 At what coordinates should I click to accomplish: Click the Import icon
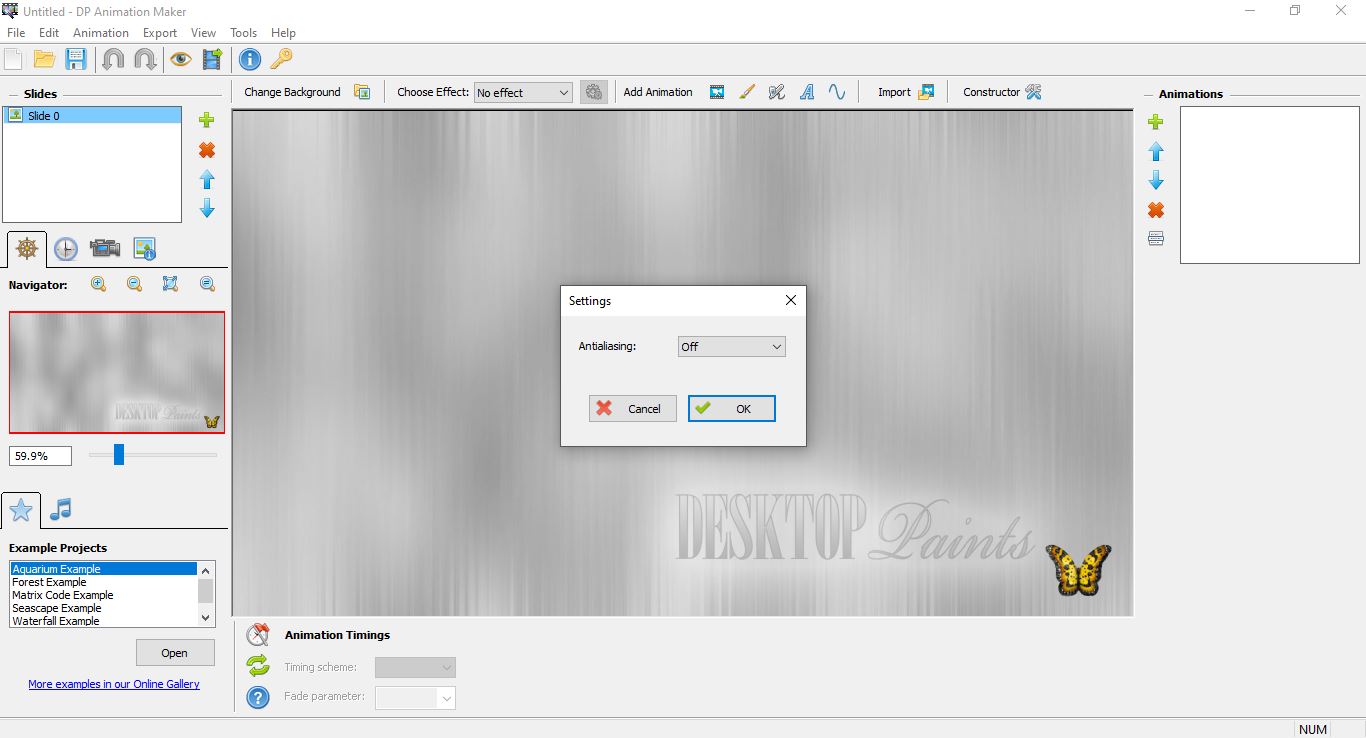point(926,92)
